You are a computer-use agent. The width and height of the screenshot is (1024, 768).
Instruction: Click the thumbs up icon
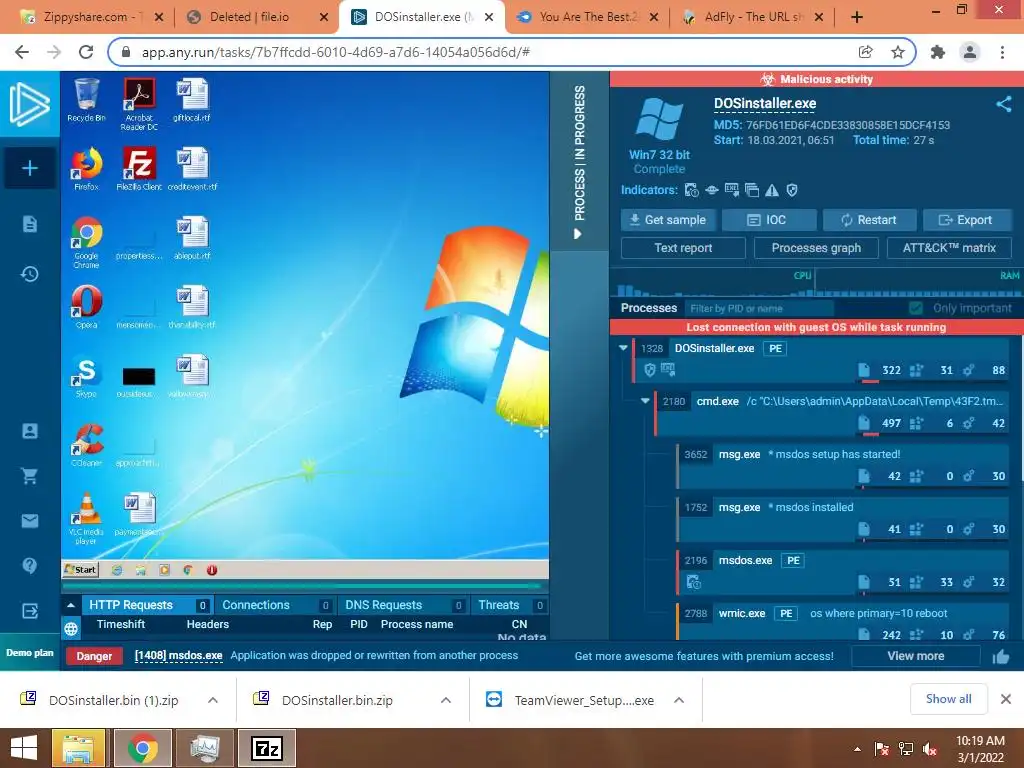1000,656
